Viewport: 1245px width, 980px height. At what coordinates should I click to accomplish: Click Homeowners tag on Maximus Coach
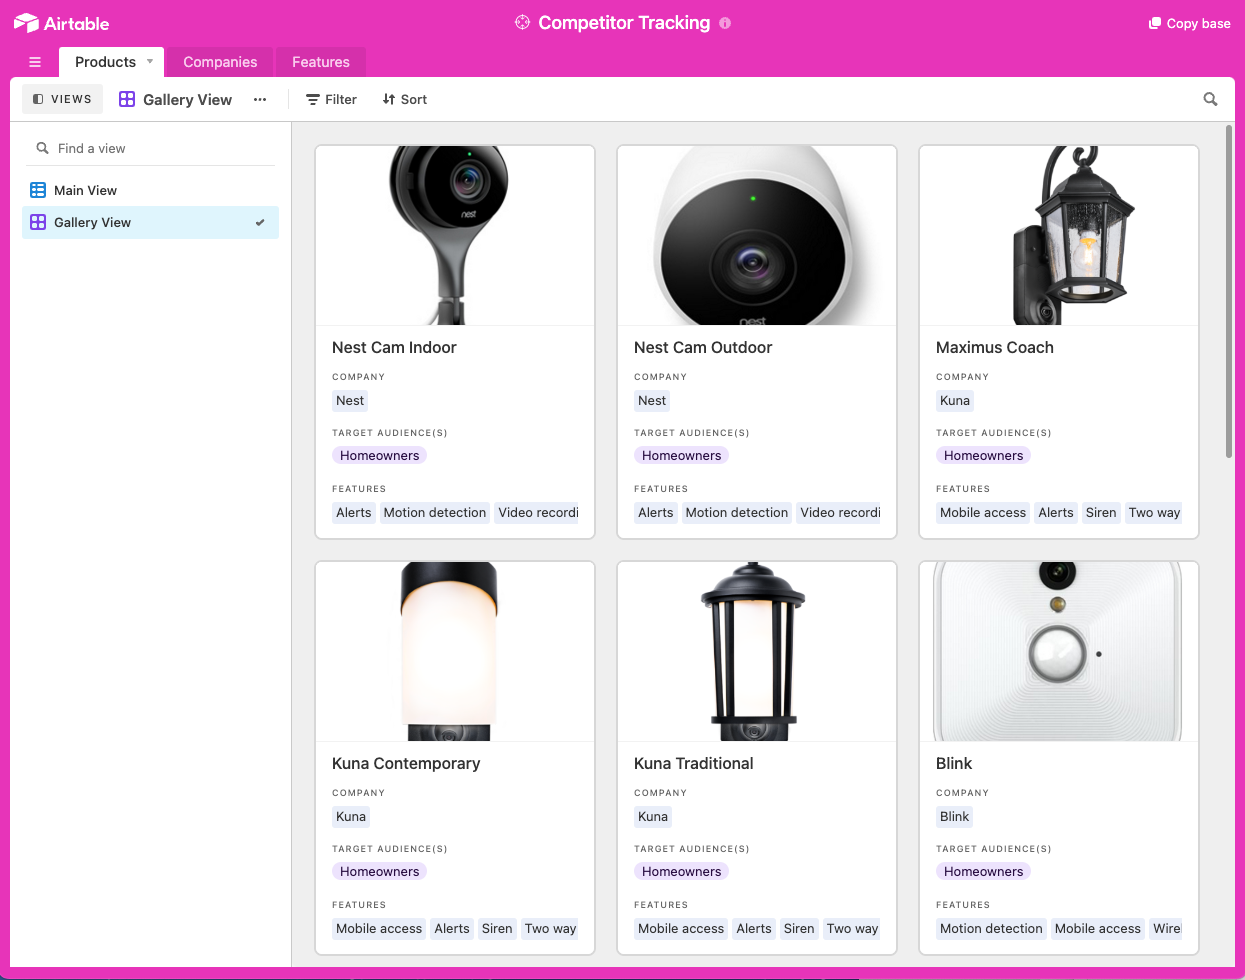coord(984,455)
